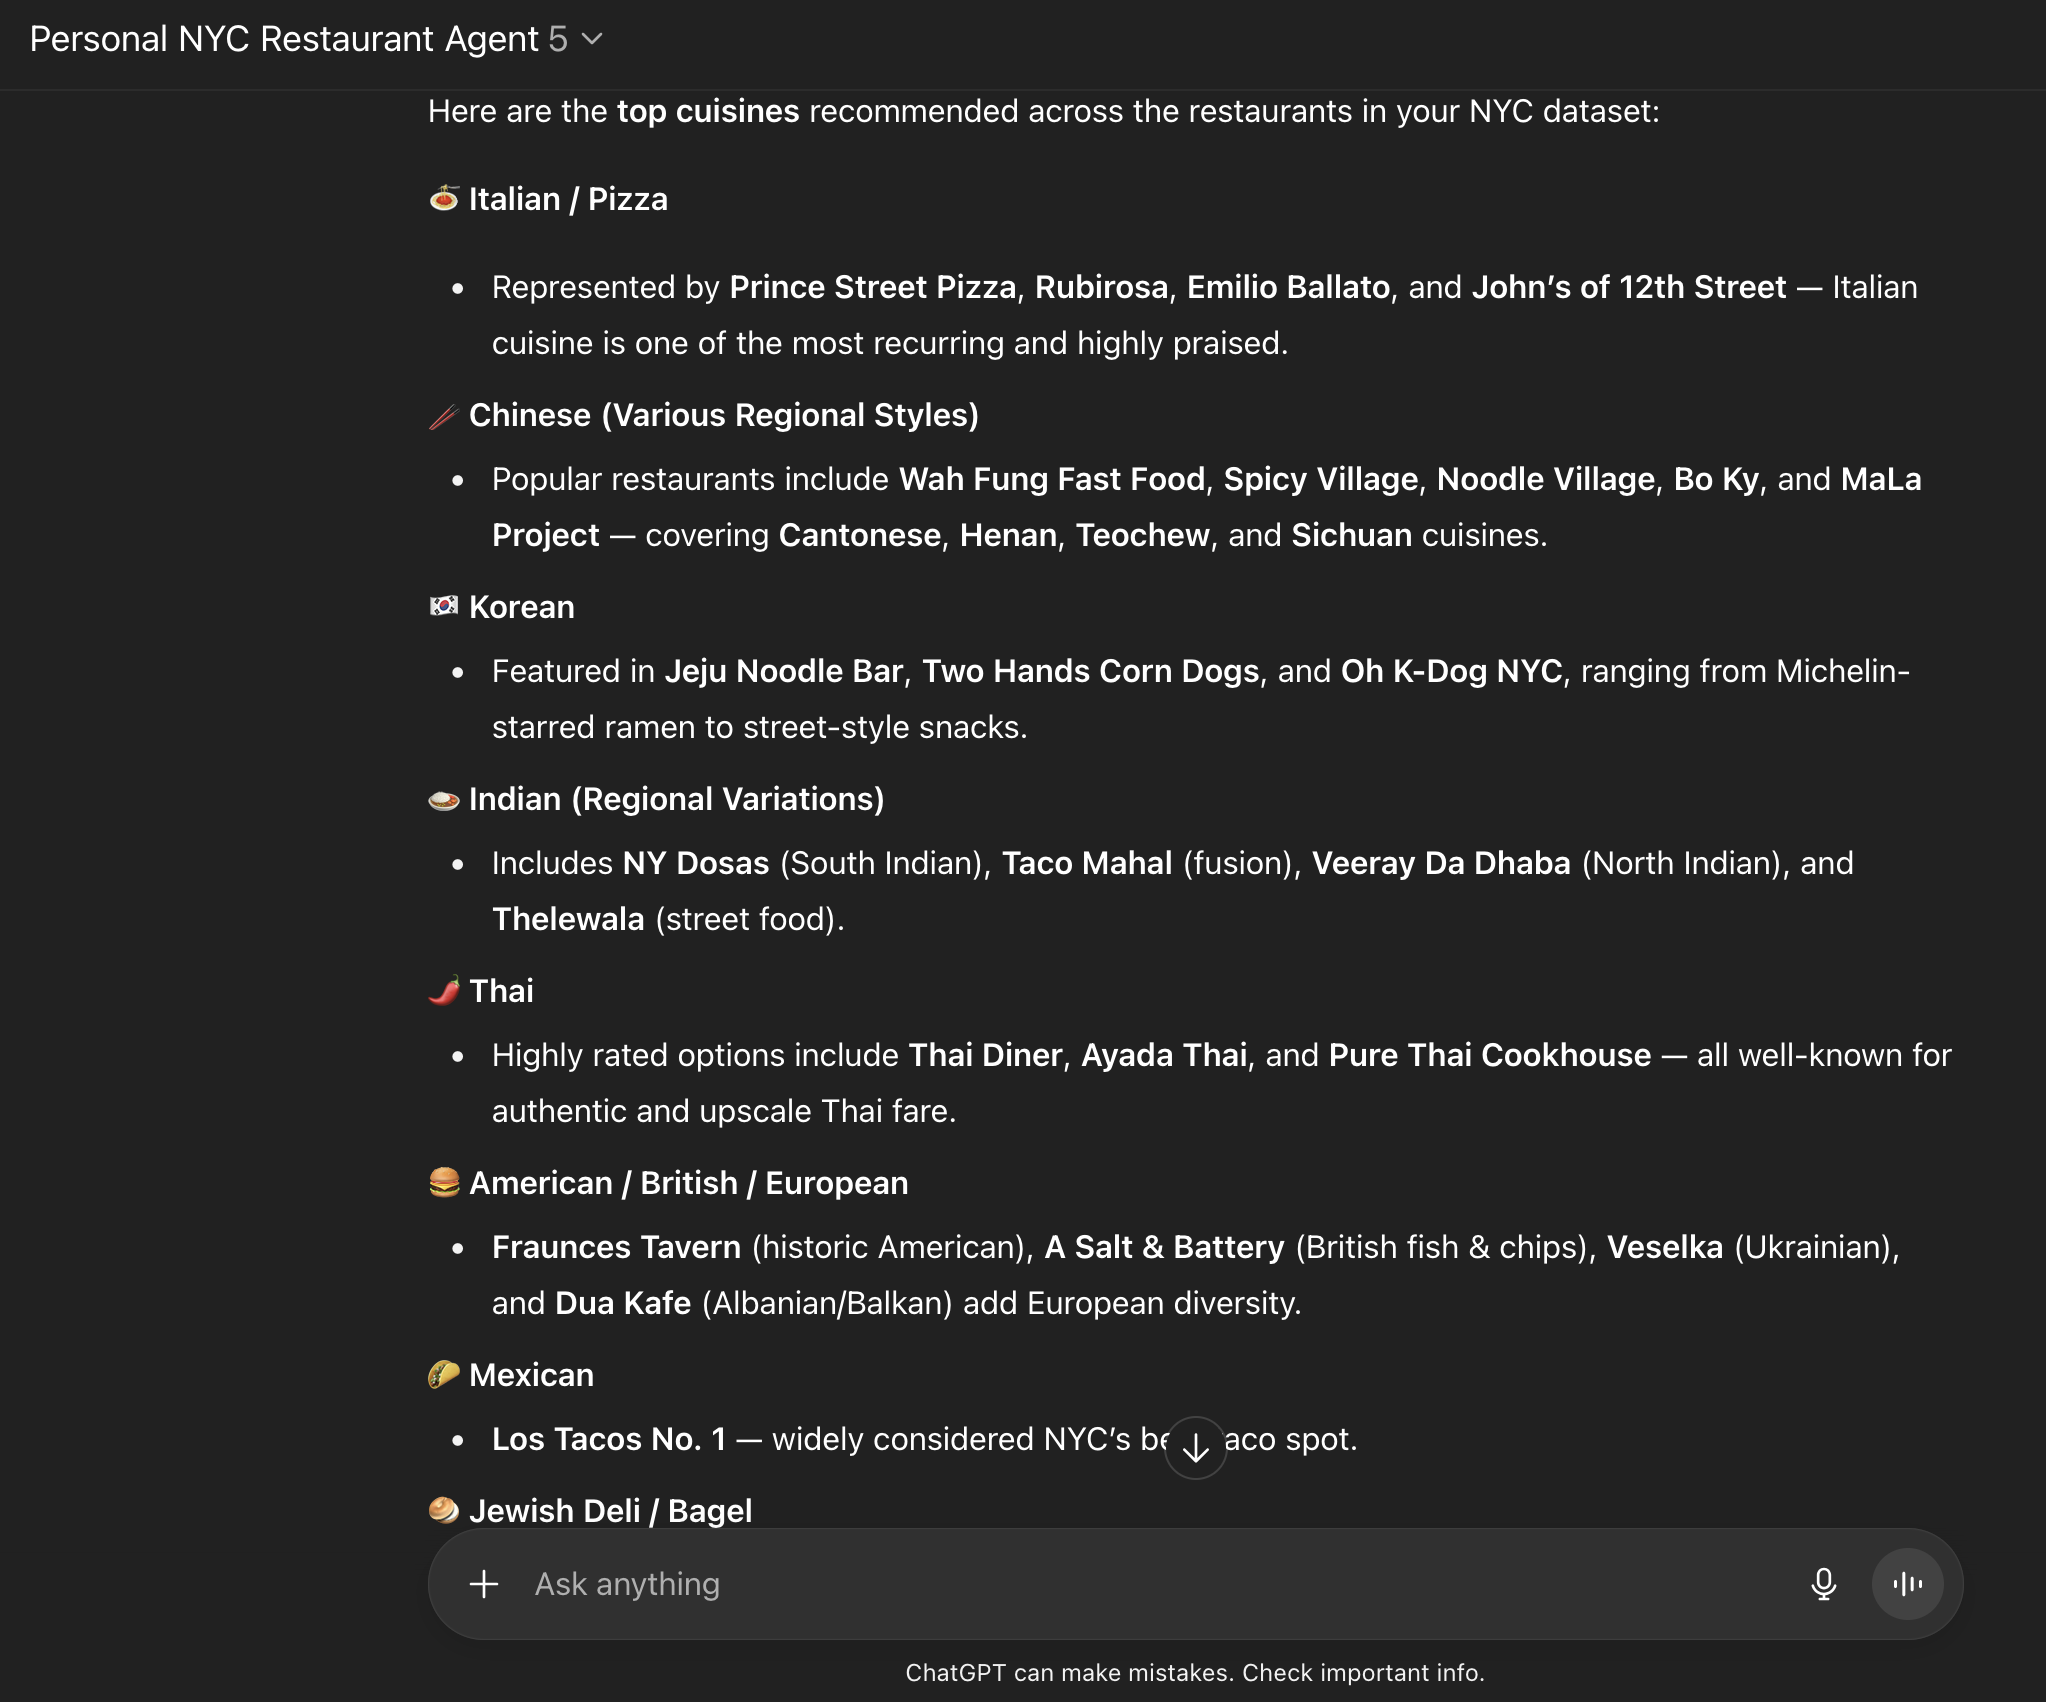Click the bagel emoji beside Jewish Deli
Image resolution: width=2046 pixels, height=1702 pixels.
coord(444,1510)
